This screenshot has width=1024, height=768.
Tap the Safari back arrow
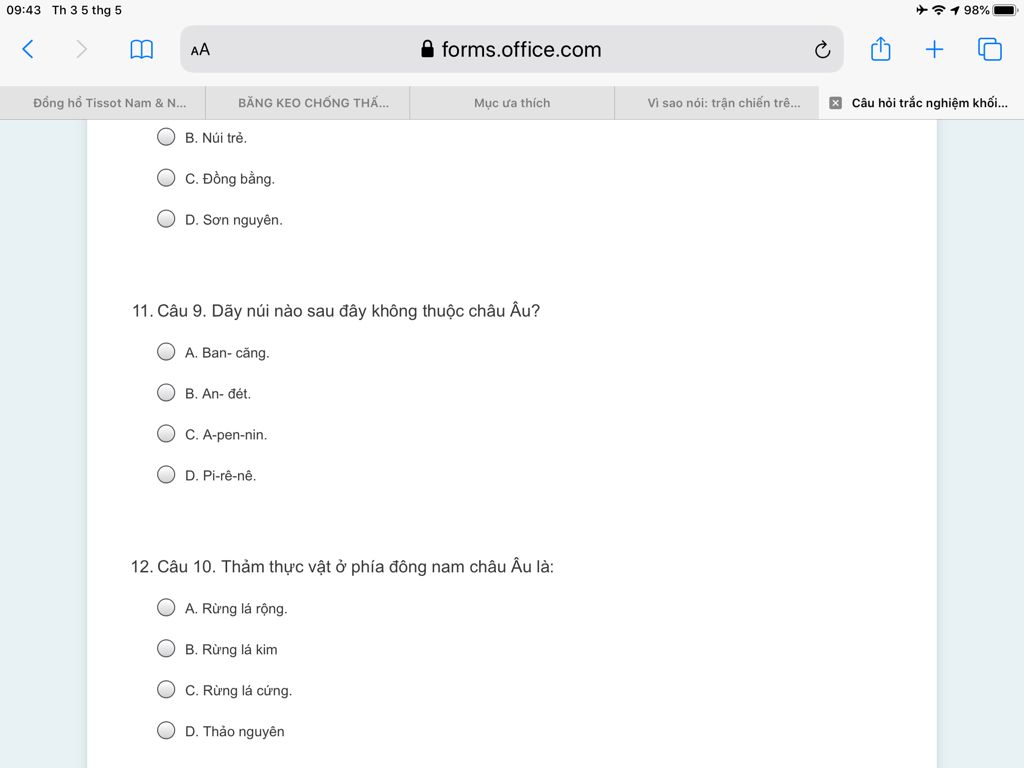(x=28, y=49)
